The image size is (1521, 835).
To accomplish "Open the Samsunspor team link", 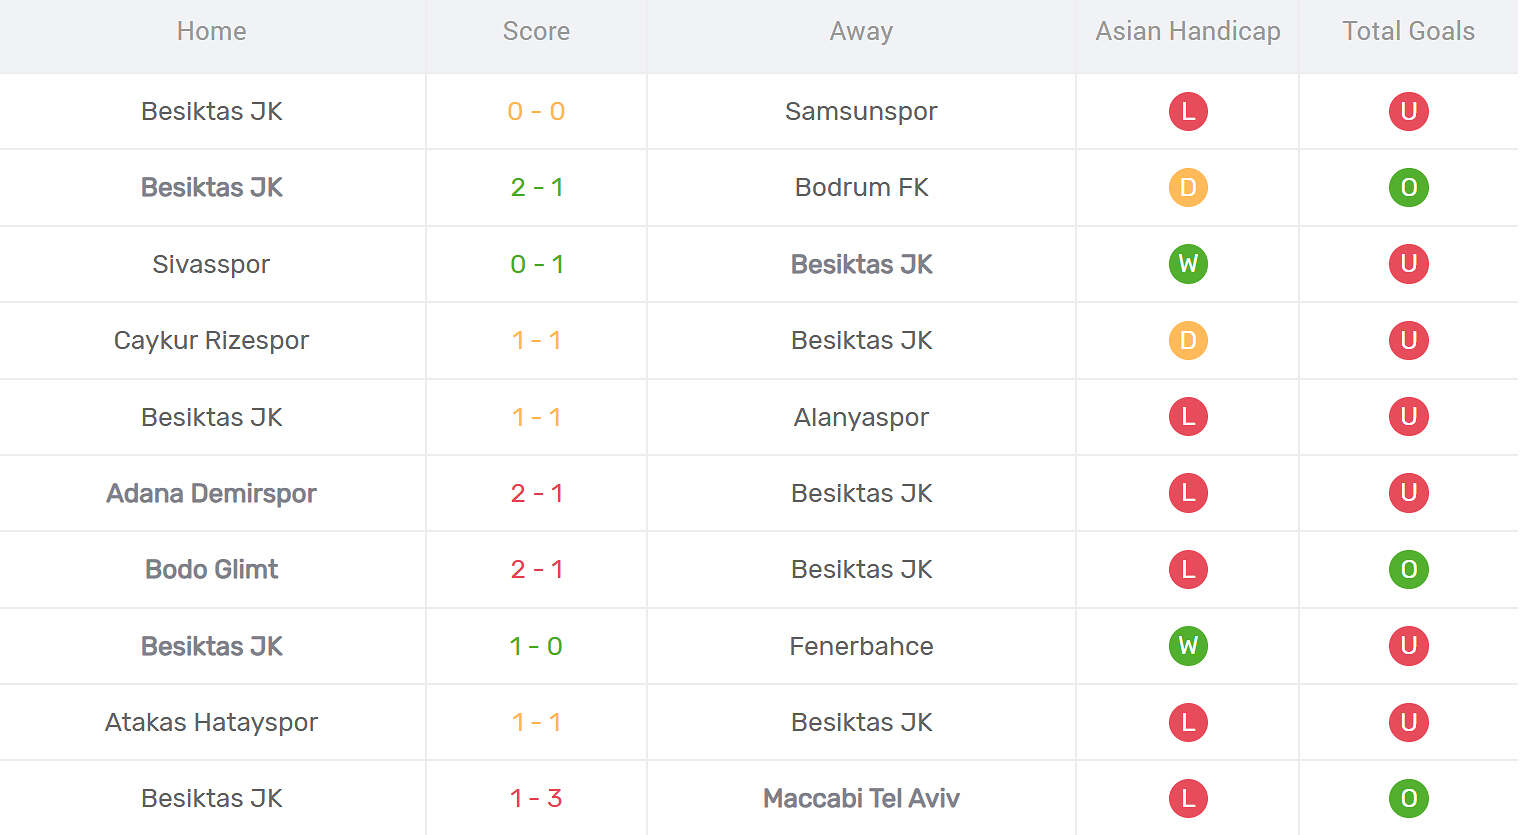I will pyautogui.click(x=861, y=111).
